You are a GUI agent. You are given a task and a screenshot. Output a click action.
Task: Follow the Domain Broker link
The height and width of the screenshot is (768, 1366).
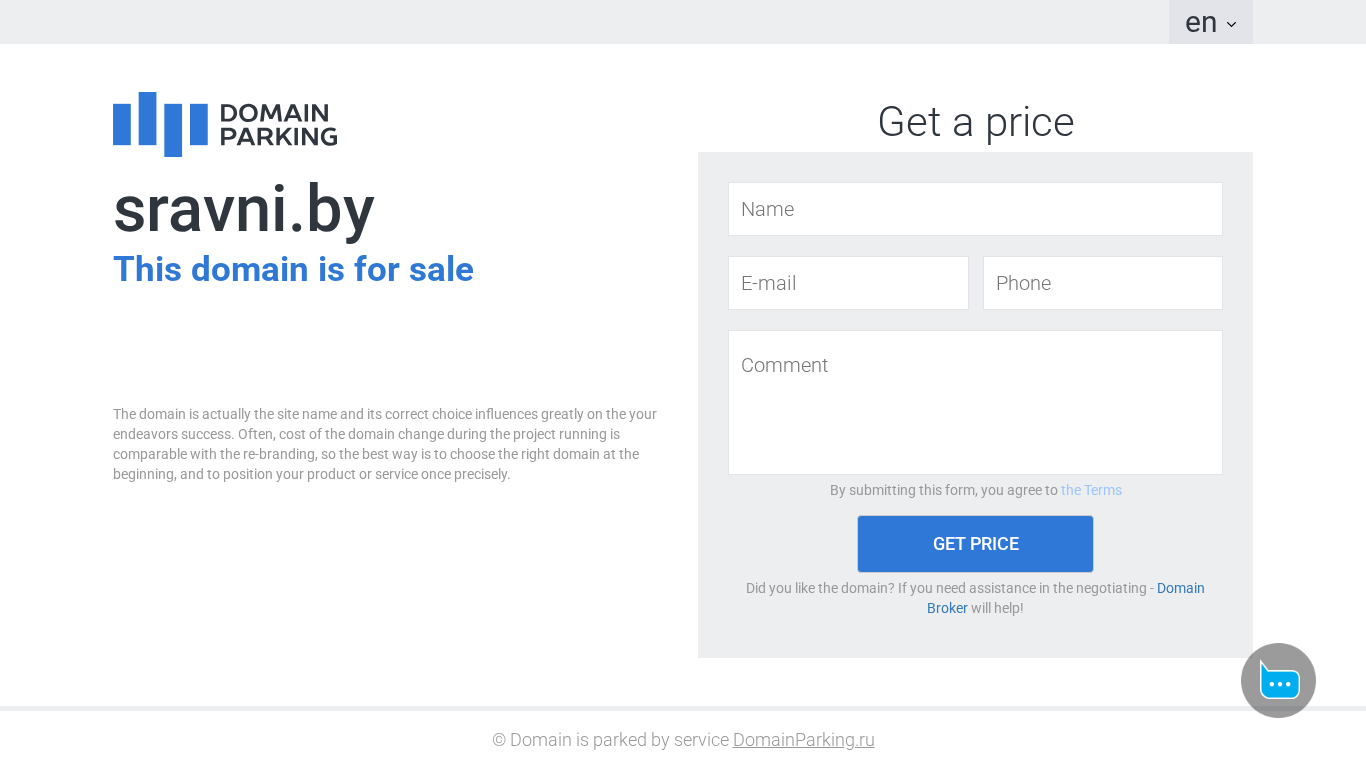(x=1180, y=588)
